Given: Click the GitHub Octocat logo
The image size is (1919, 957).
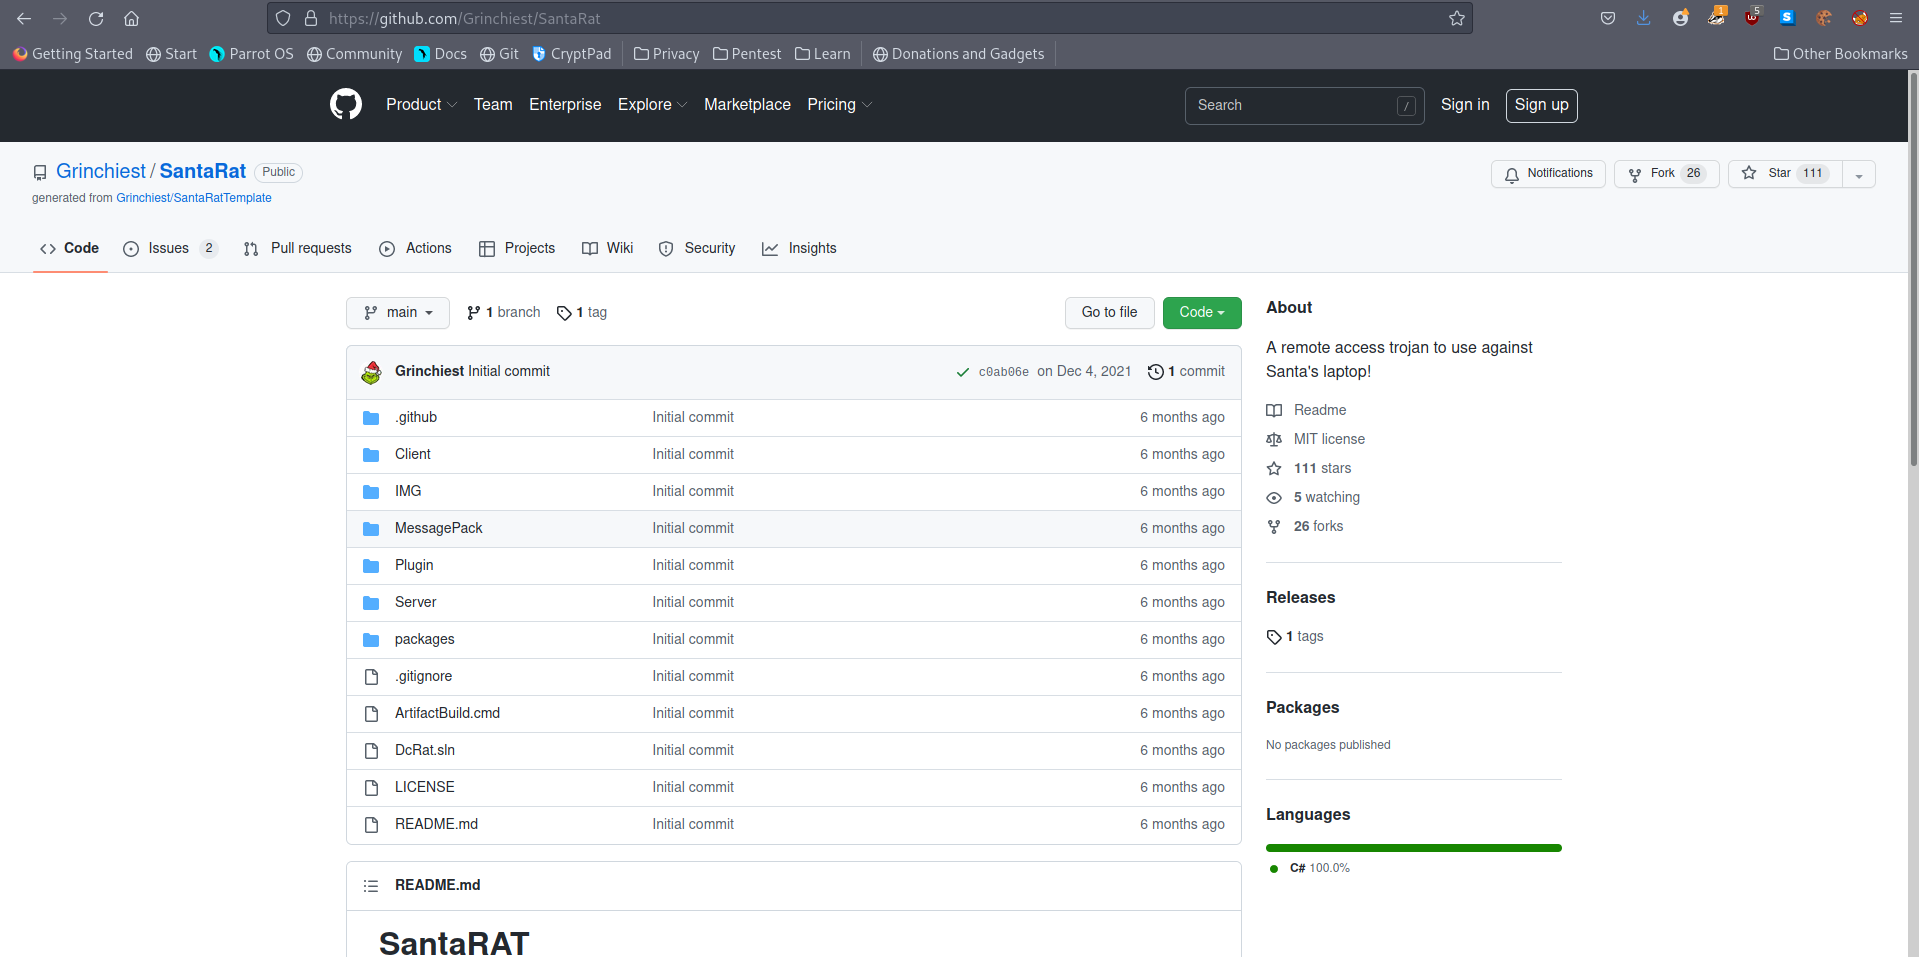Looking at the screenshot, I should point(346,104).
